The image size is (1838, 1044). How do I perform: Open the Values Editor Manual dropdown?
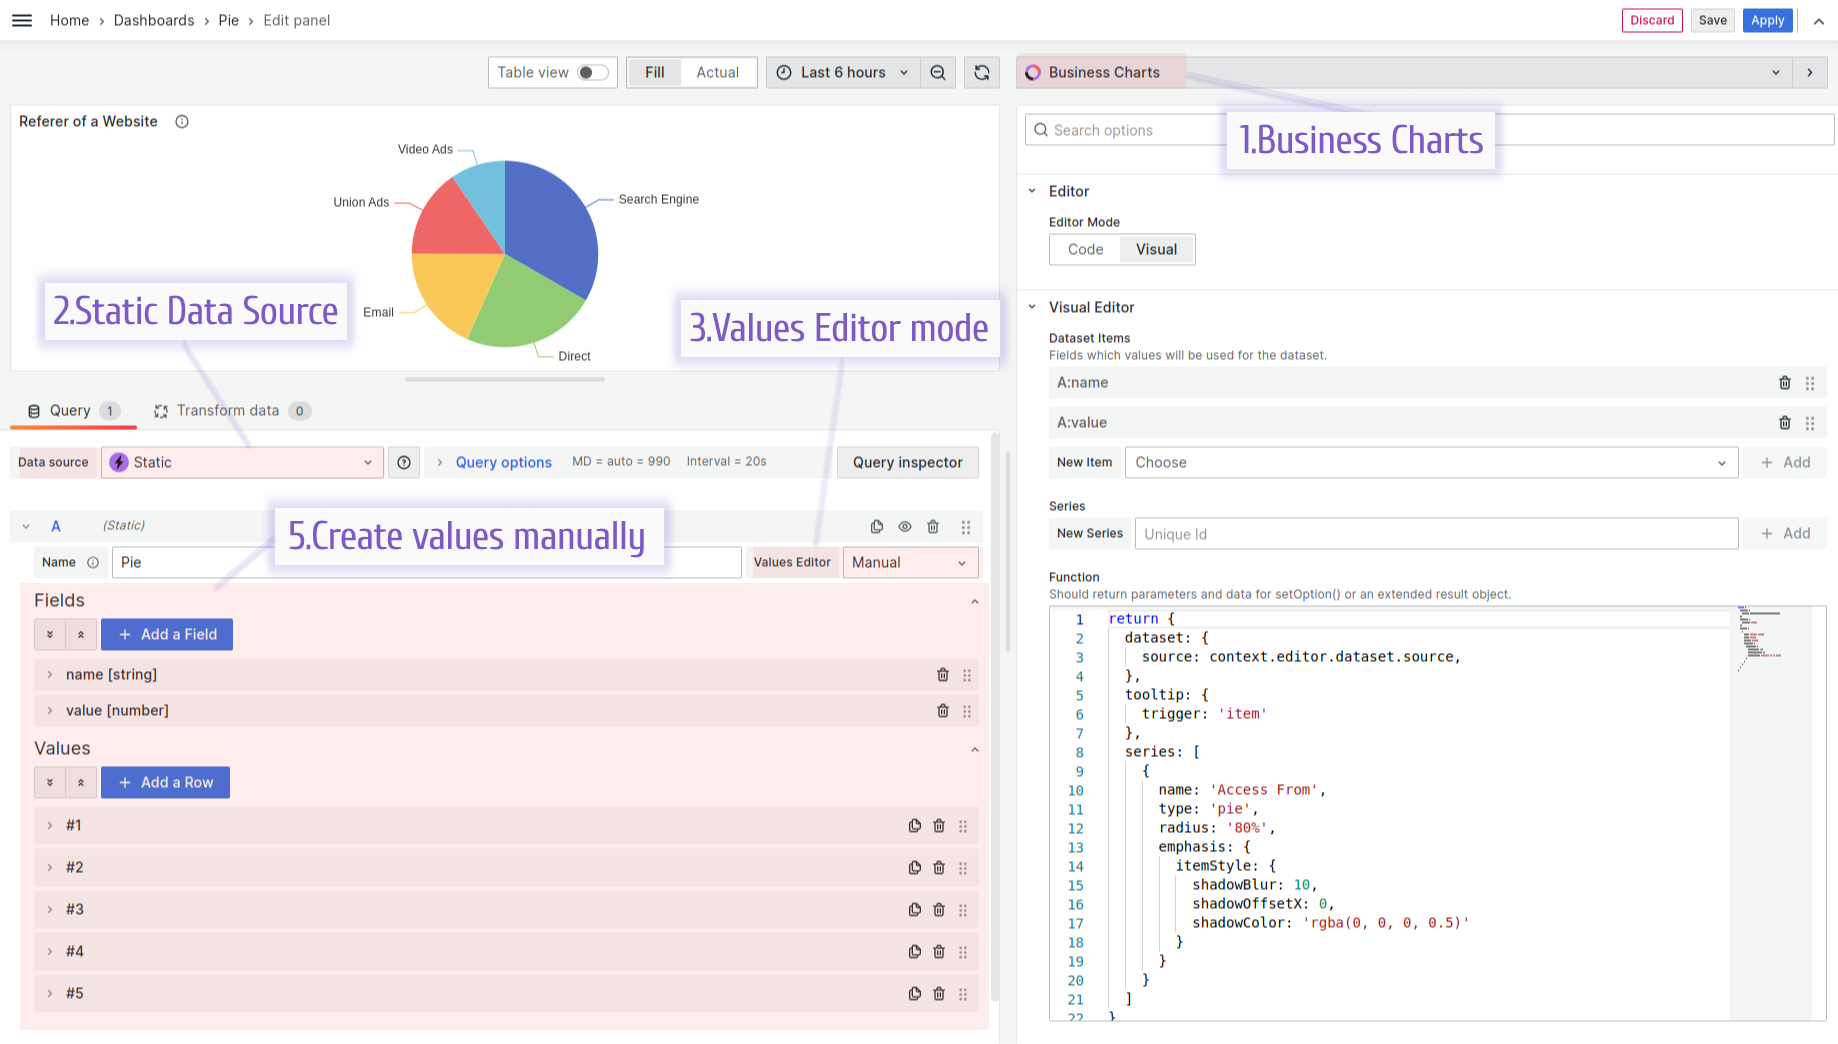coord(909,562)
